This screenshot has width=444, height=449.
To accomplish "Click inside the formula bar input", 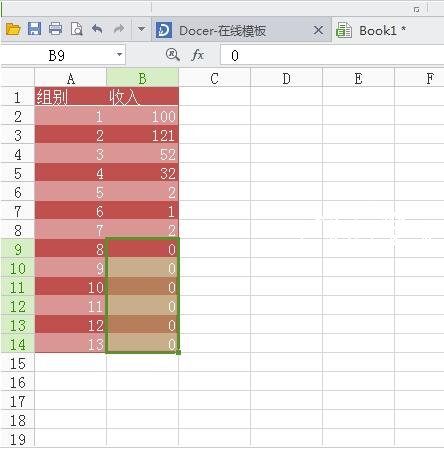I will click(332, 55).
